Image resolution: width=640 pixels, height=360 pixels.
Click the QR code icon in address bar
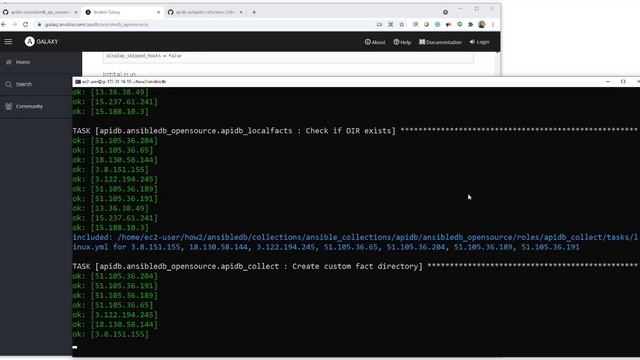point(391,24)
